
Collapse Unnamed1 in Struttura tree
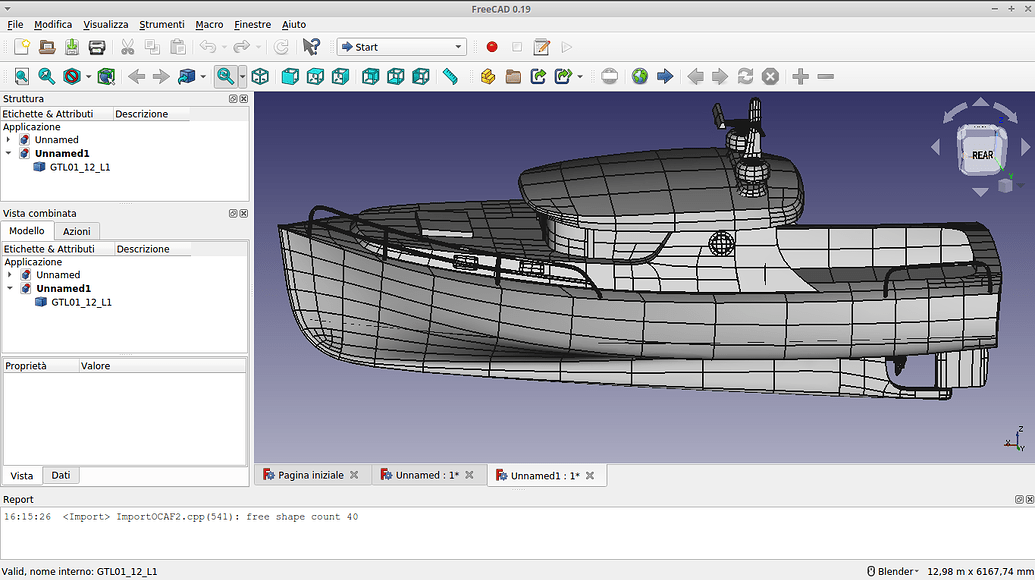pos(8,153)
